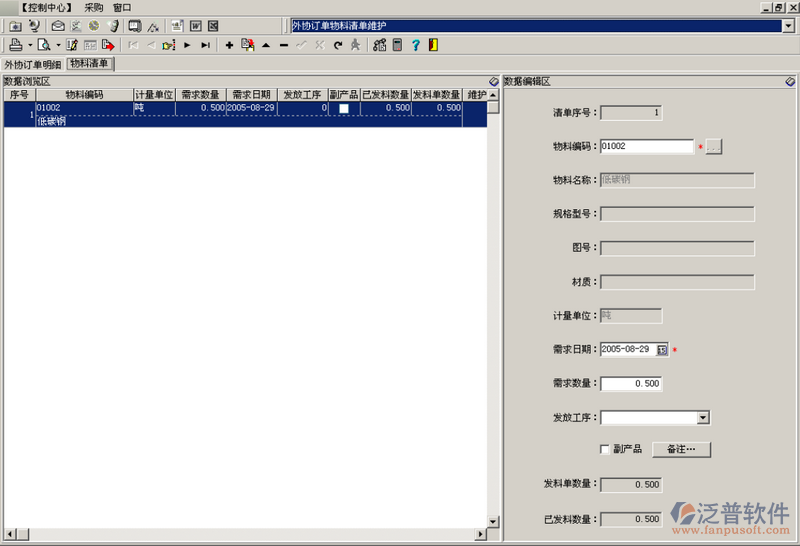Click the plus icon to add record
This screenshot has height=546, width=800.
tap(229, 45)
